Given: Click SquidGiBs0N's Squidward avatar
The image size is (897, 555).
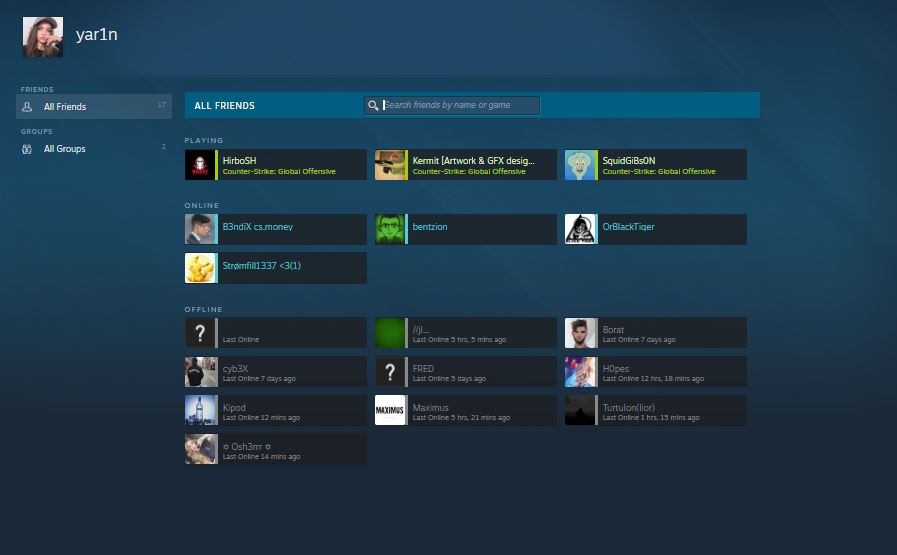Looking at the screenshot, I should tap(580, 165).
